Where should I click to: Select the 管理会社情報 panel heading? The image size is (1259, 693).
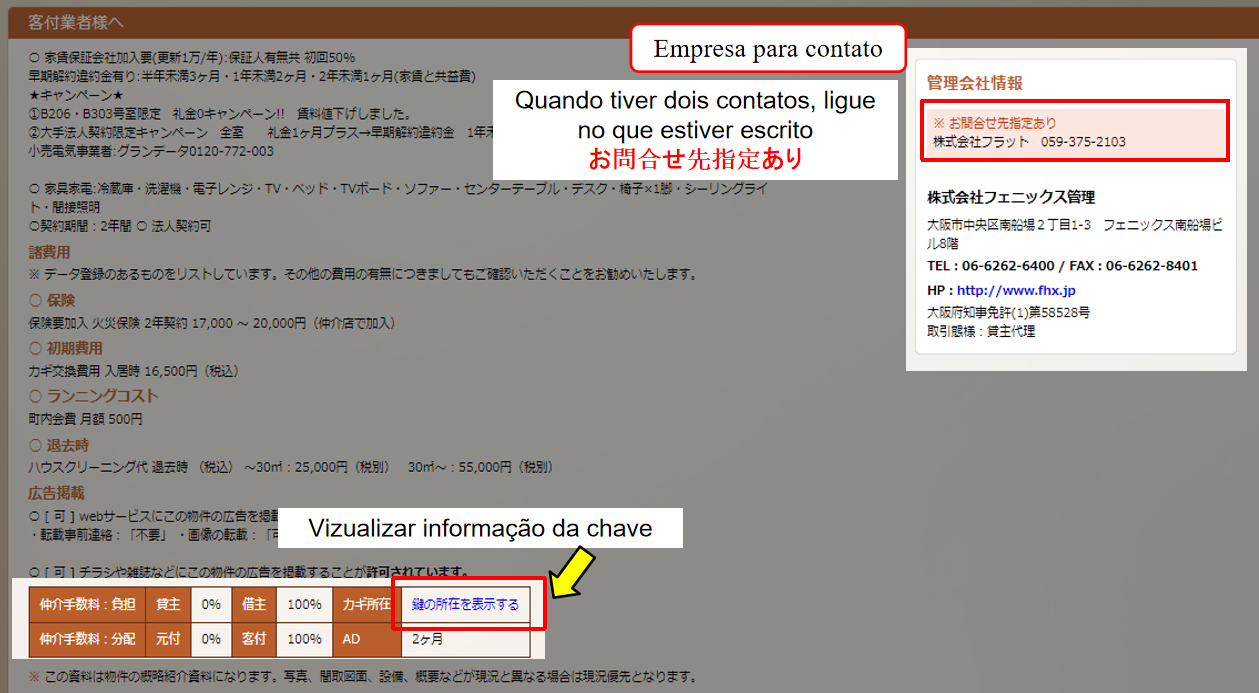974,83
